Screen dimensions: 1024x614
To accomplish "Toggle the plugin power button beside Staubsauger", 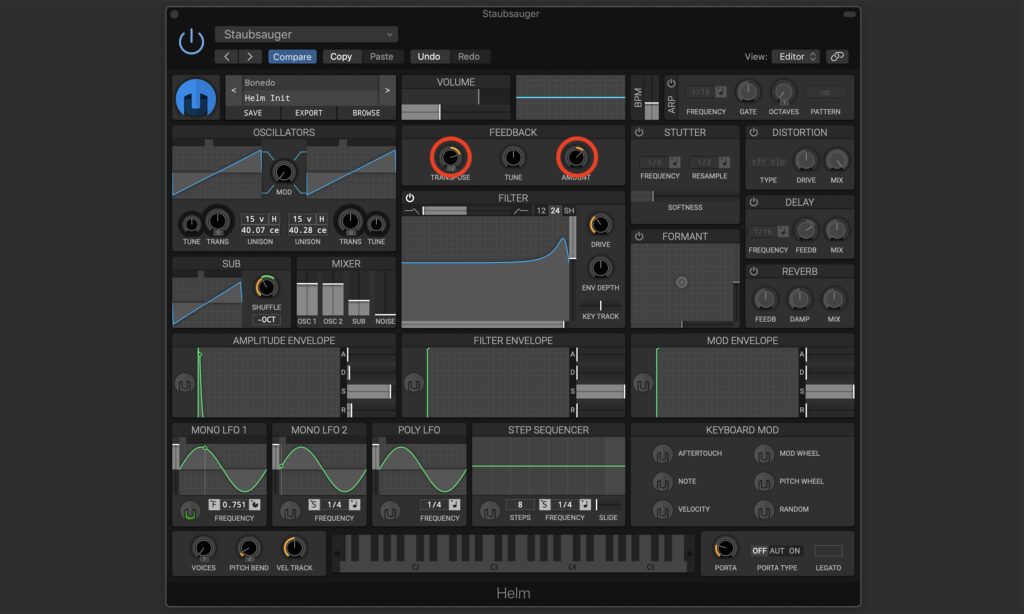I will [x=191, y=42].
